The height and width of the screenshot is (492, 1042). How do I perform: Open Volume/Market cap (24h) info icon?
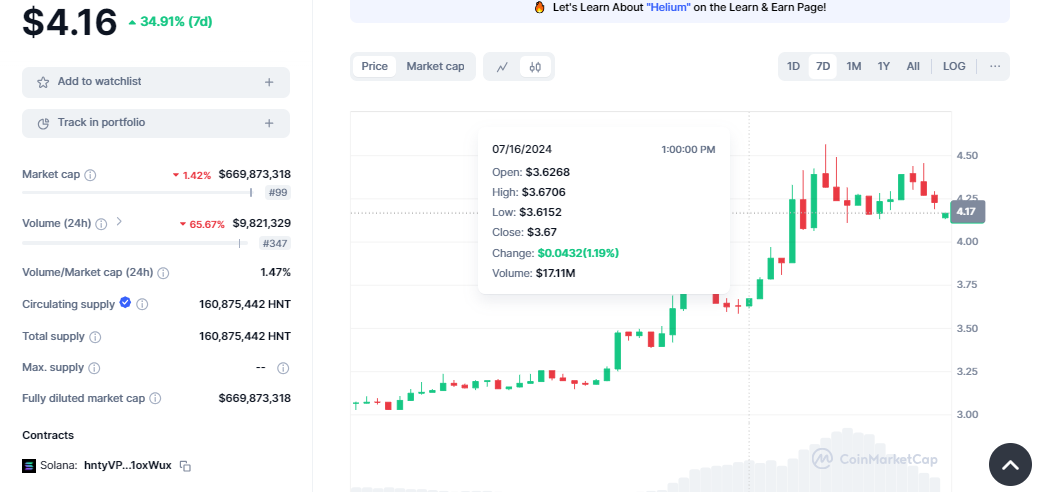click(163, 273)
